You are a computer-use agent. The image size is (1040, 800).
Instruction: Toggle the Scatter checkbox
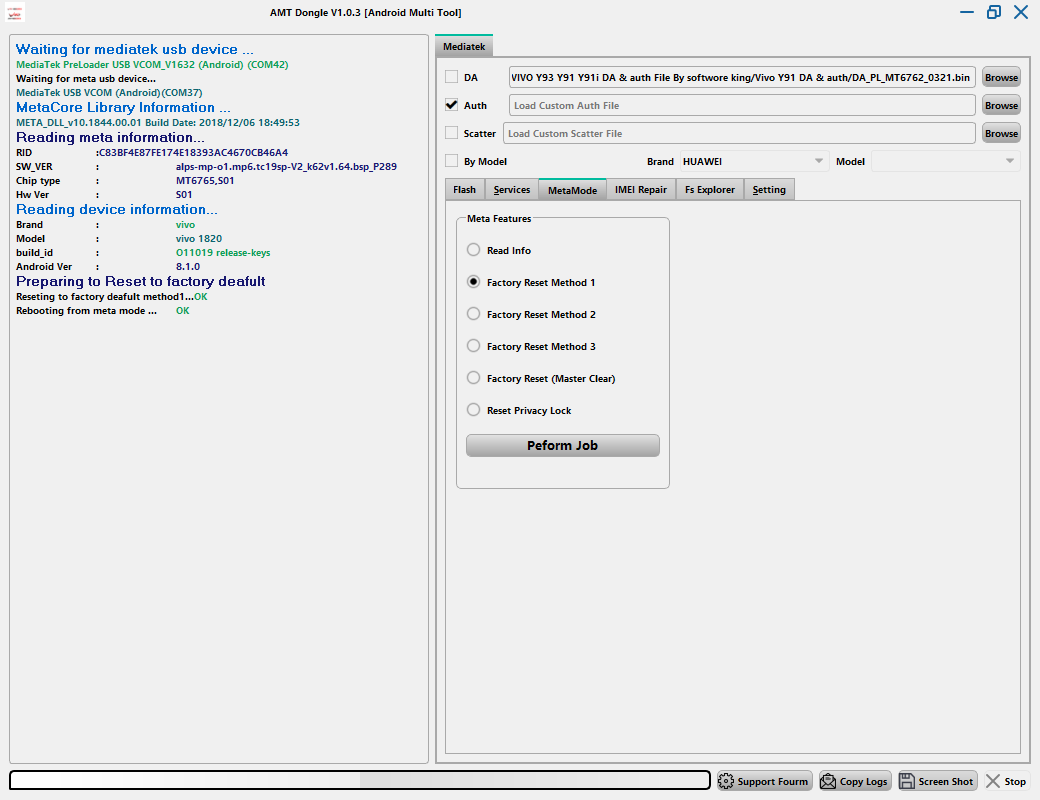452,133
